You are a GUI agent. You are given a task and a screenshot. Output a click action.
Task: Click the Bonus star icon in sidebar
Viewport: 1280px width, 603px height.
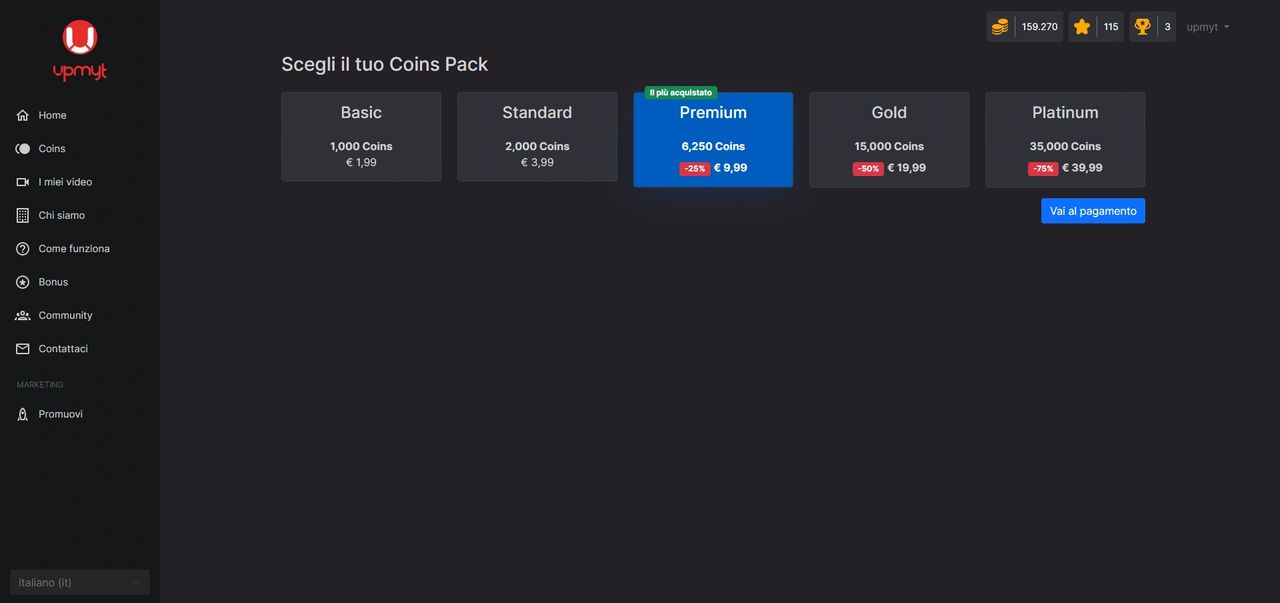[22, 281]
